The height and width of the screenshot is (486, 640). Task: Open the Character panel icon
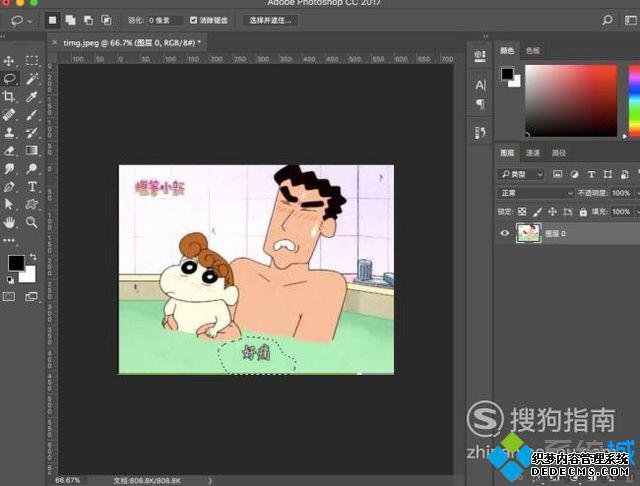tap(480, 85)
